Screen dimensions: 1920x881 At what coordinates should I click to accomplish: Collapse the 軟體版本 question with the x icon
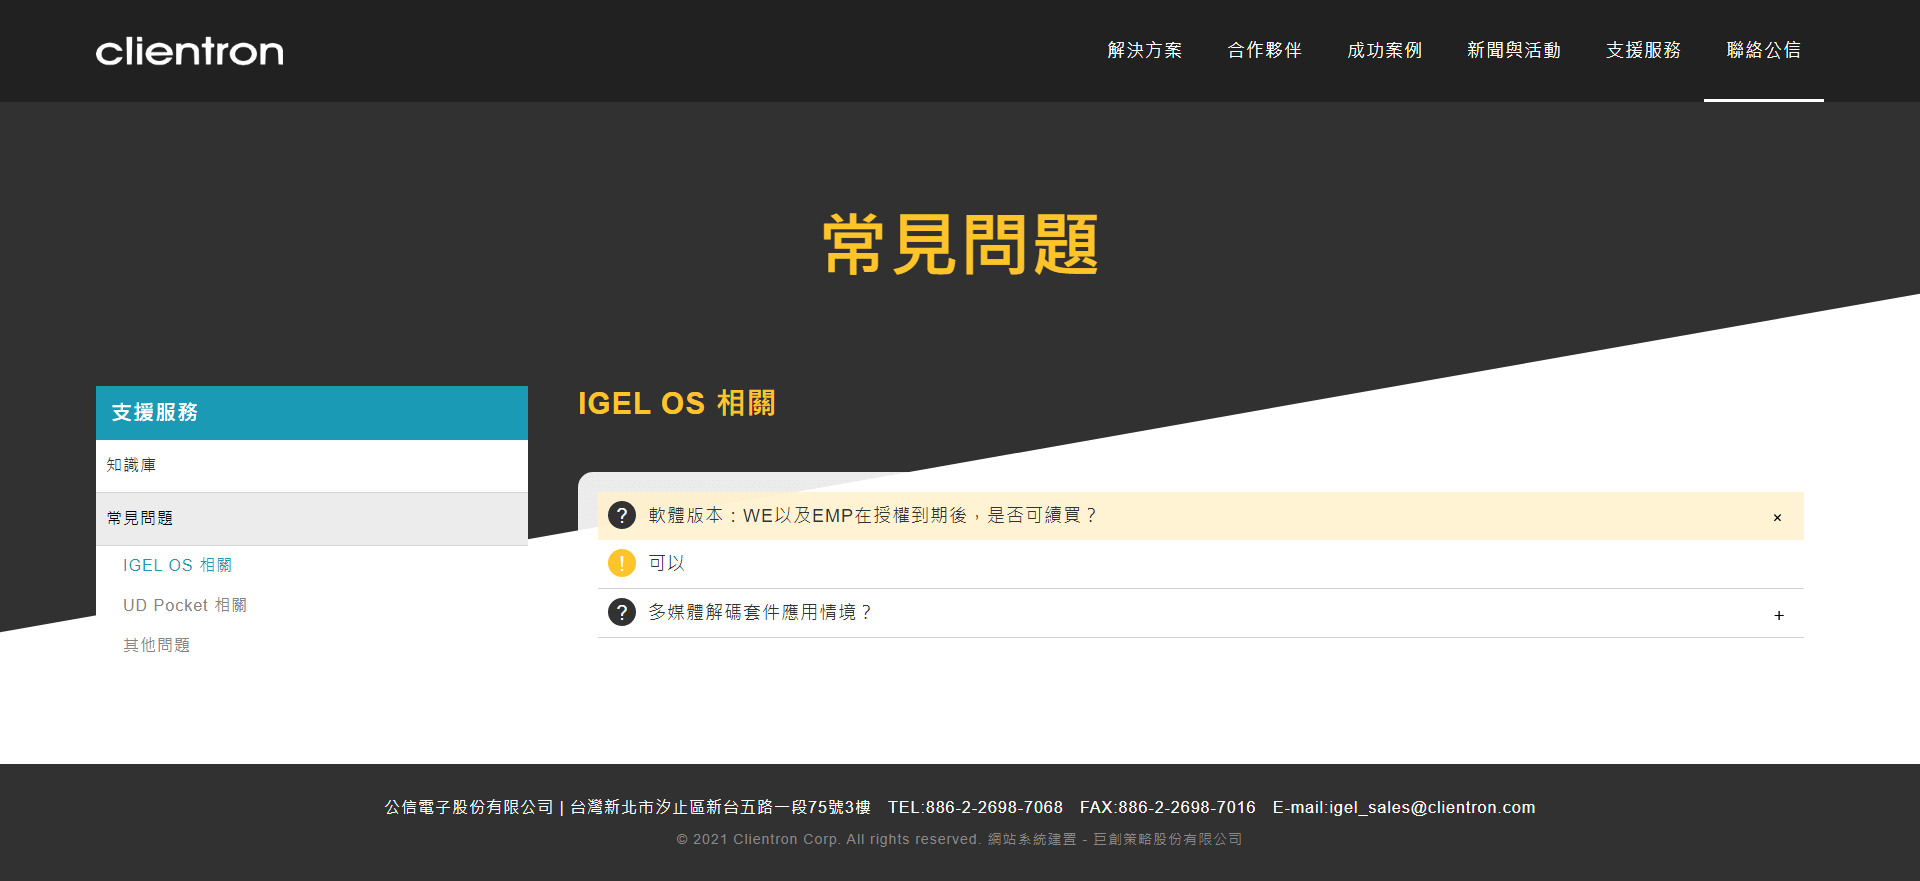[1777, 517]
